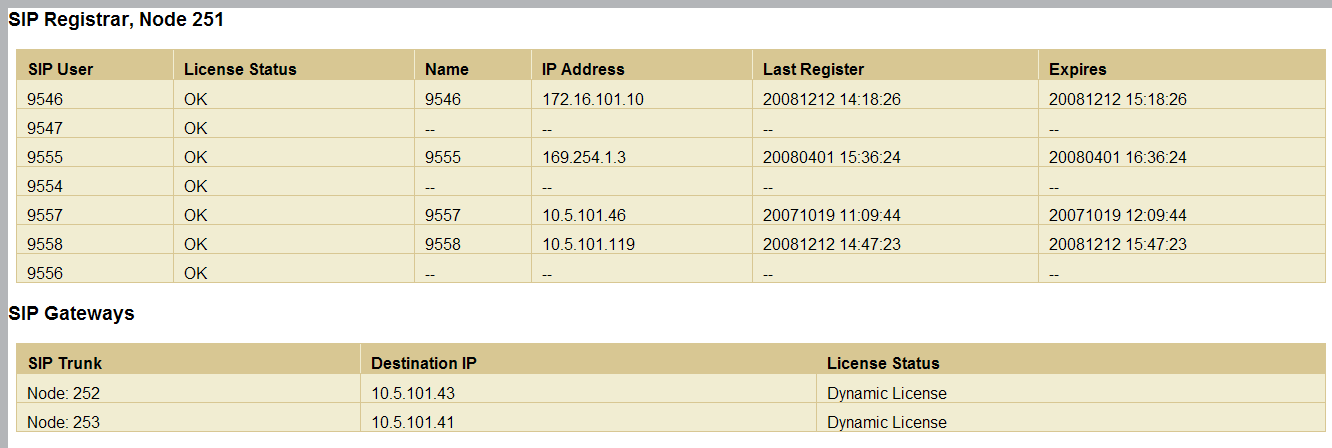The image size is (1332, 448).
Task: Select SIP user 9557 cell
Action: click(45, 215)
